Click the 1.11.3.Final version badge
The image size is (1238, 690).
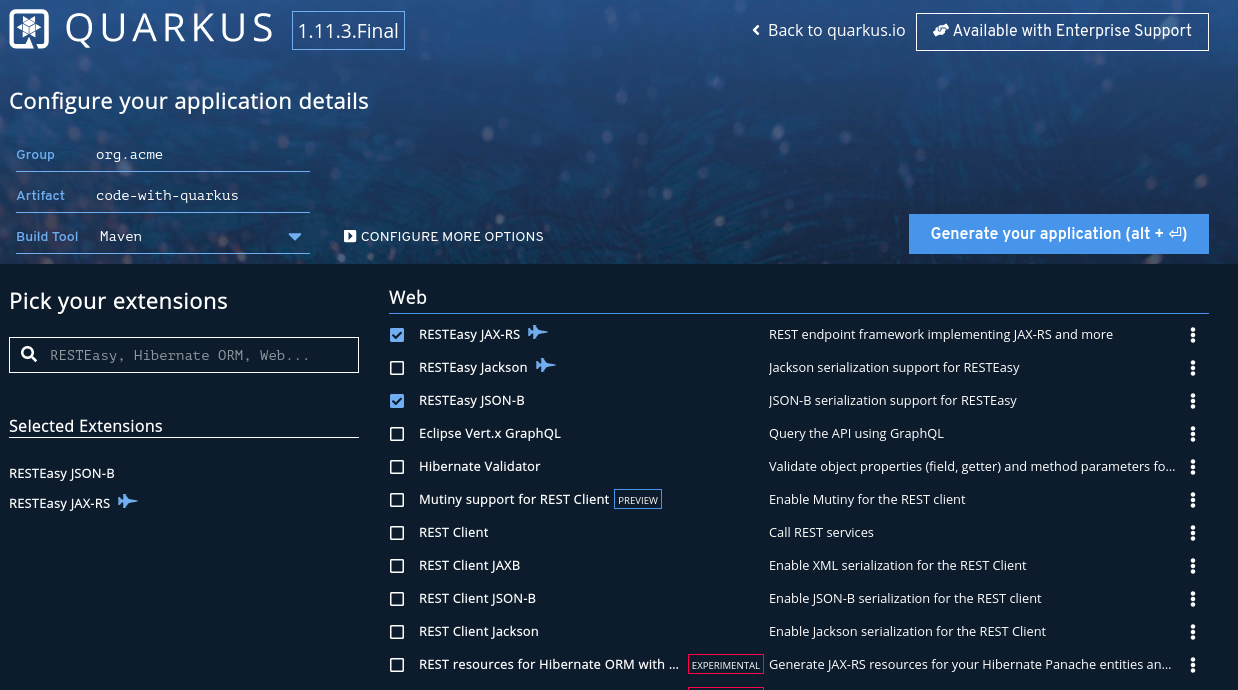pos(349,31)
